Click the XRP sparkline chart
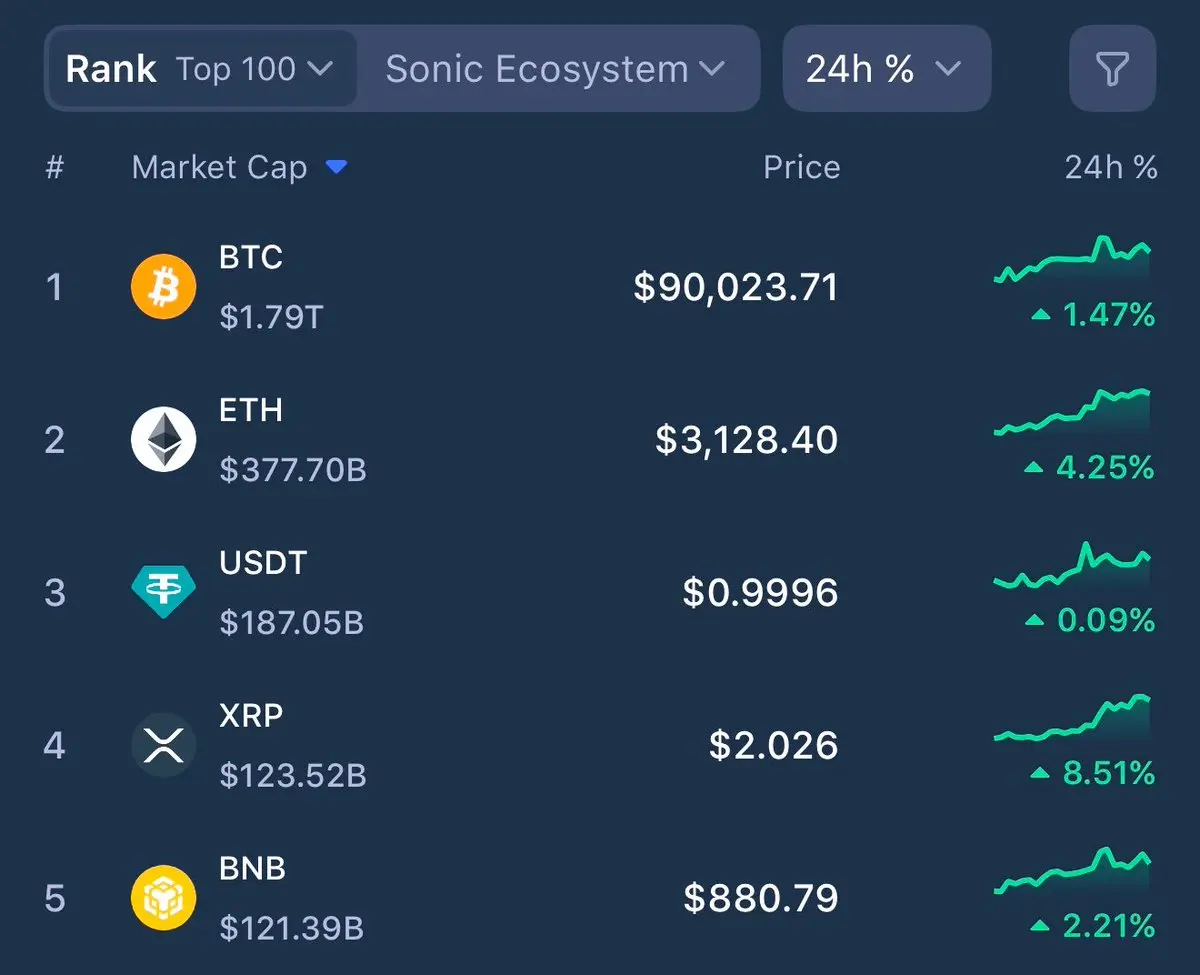1200x975 pixels. [1073, 719]
